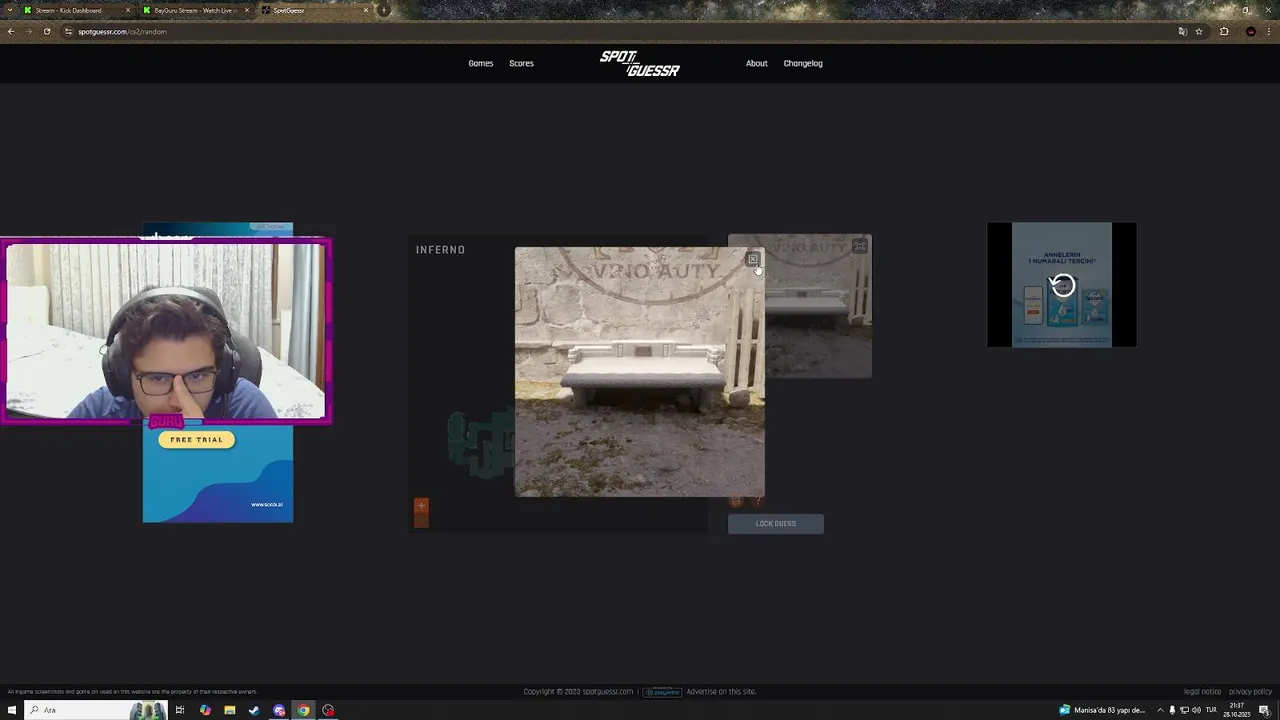This screenshot has width=1280, height=720.
Task: Open the browser extensions menu
Action: [x=1224, y=31]
